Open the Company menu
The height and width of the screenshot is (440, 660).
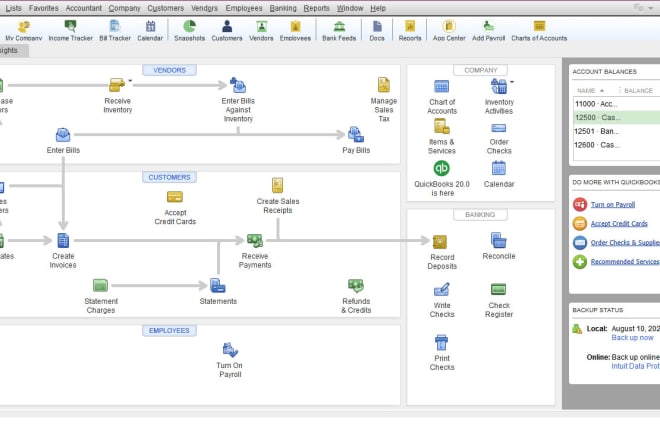click(124, 8)
